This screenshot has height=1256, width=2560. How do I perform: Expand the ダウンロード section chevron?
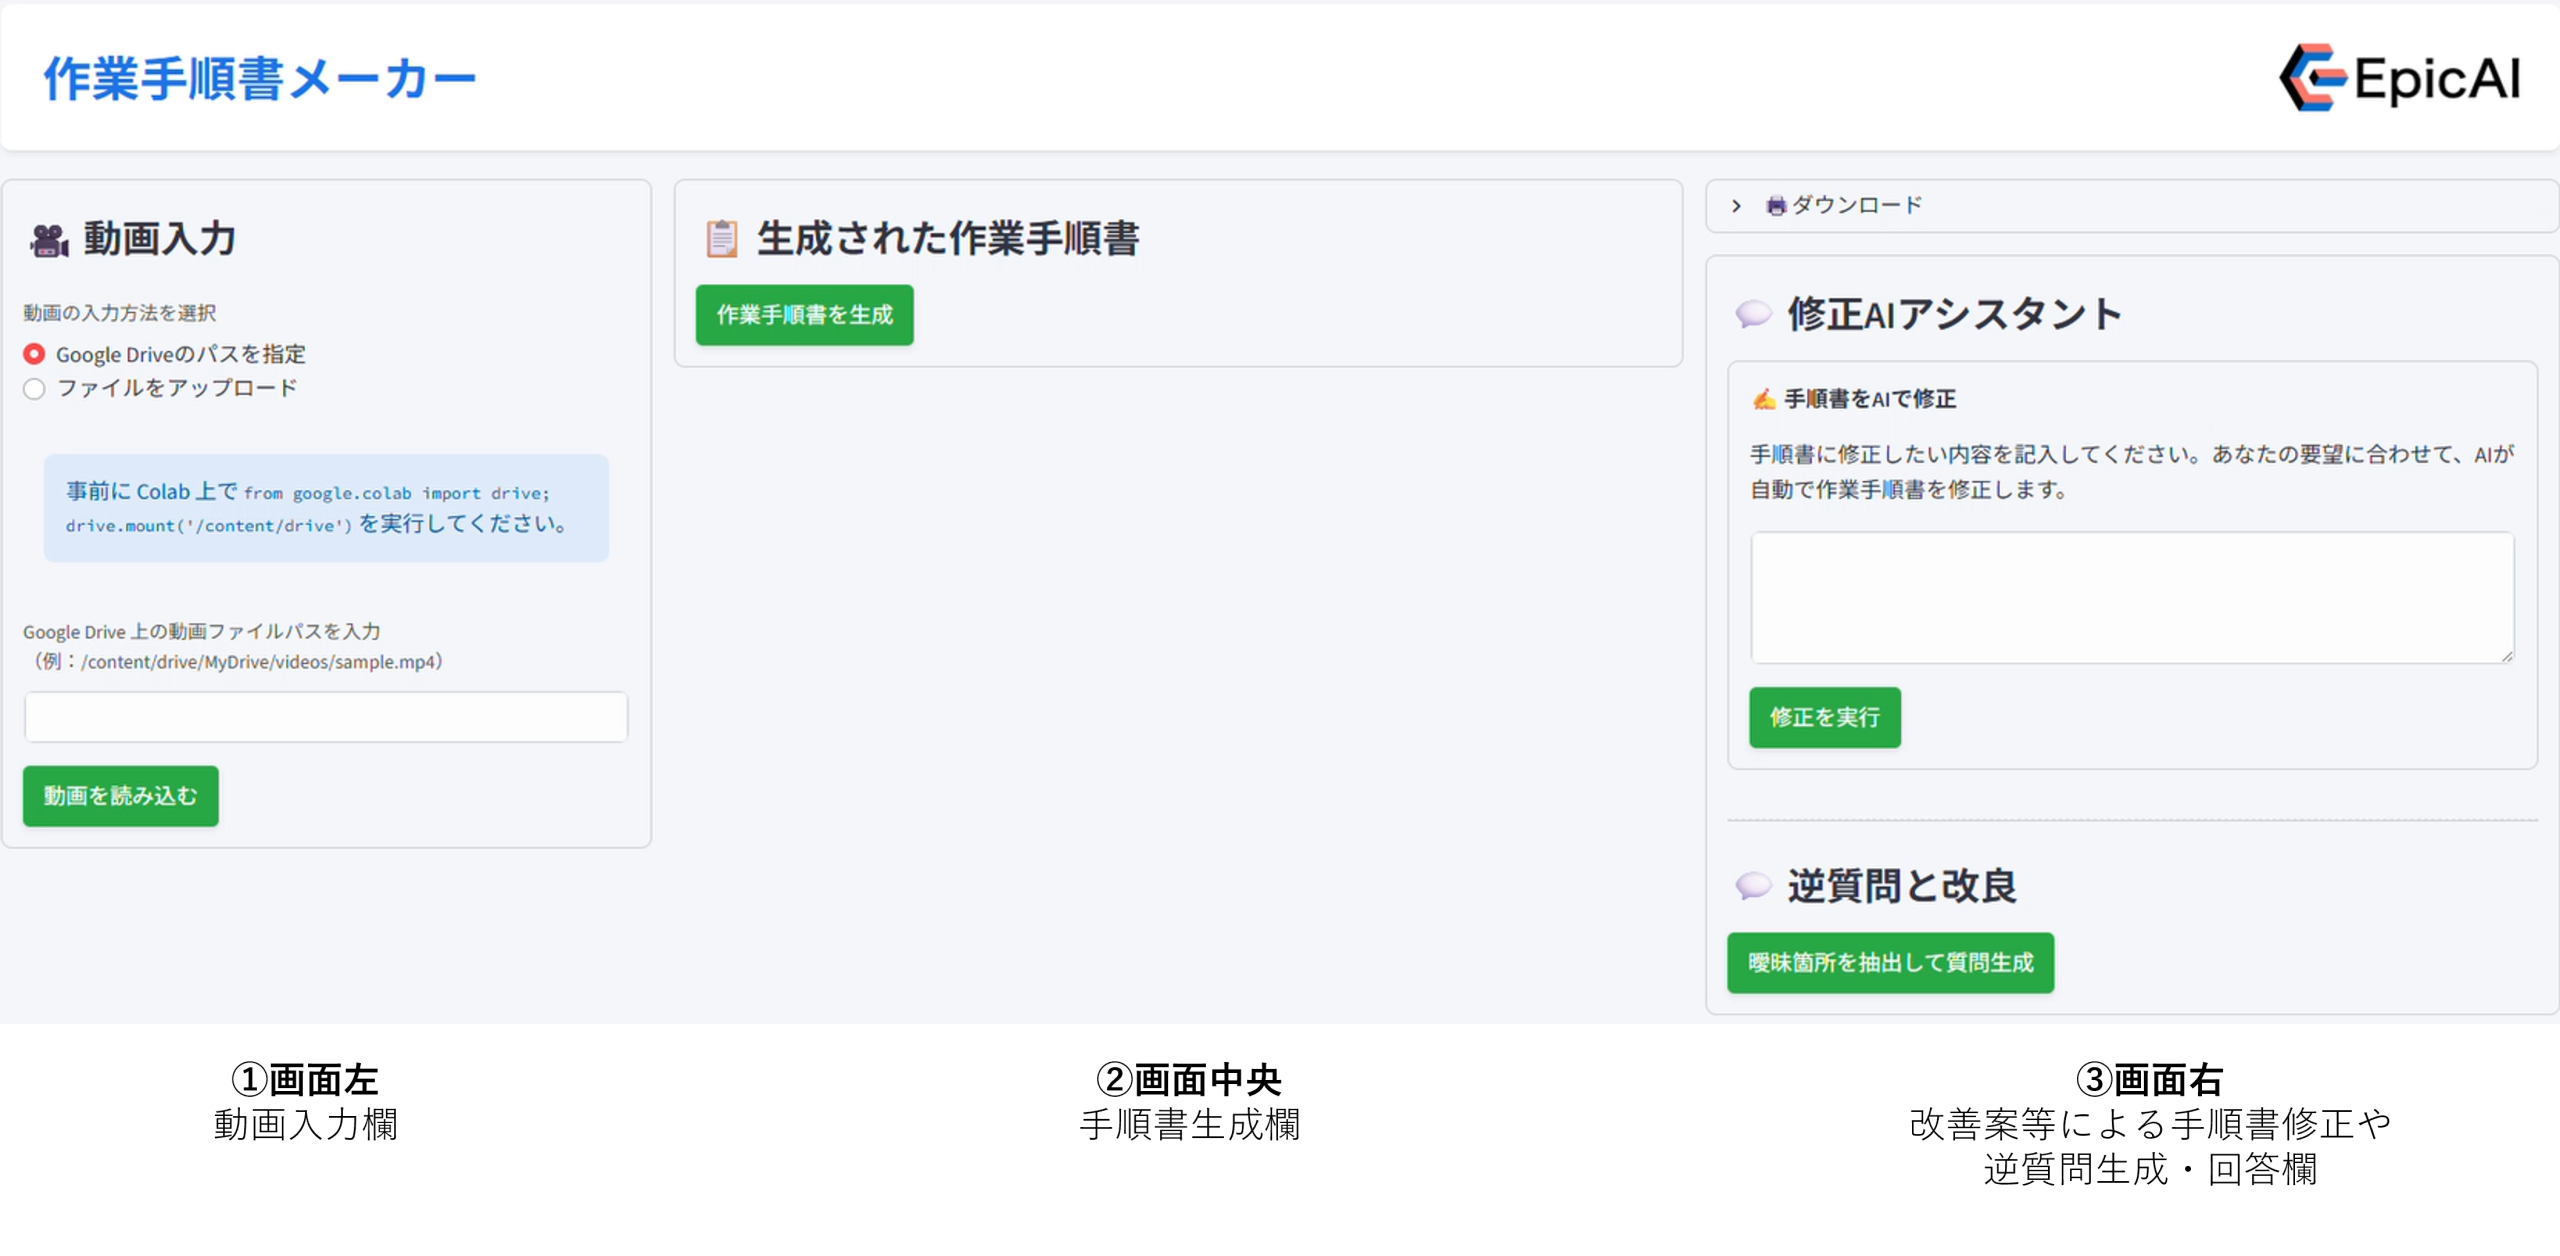coord(1737,206)
